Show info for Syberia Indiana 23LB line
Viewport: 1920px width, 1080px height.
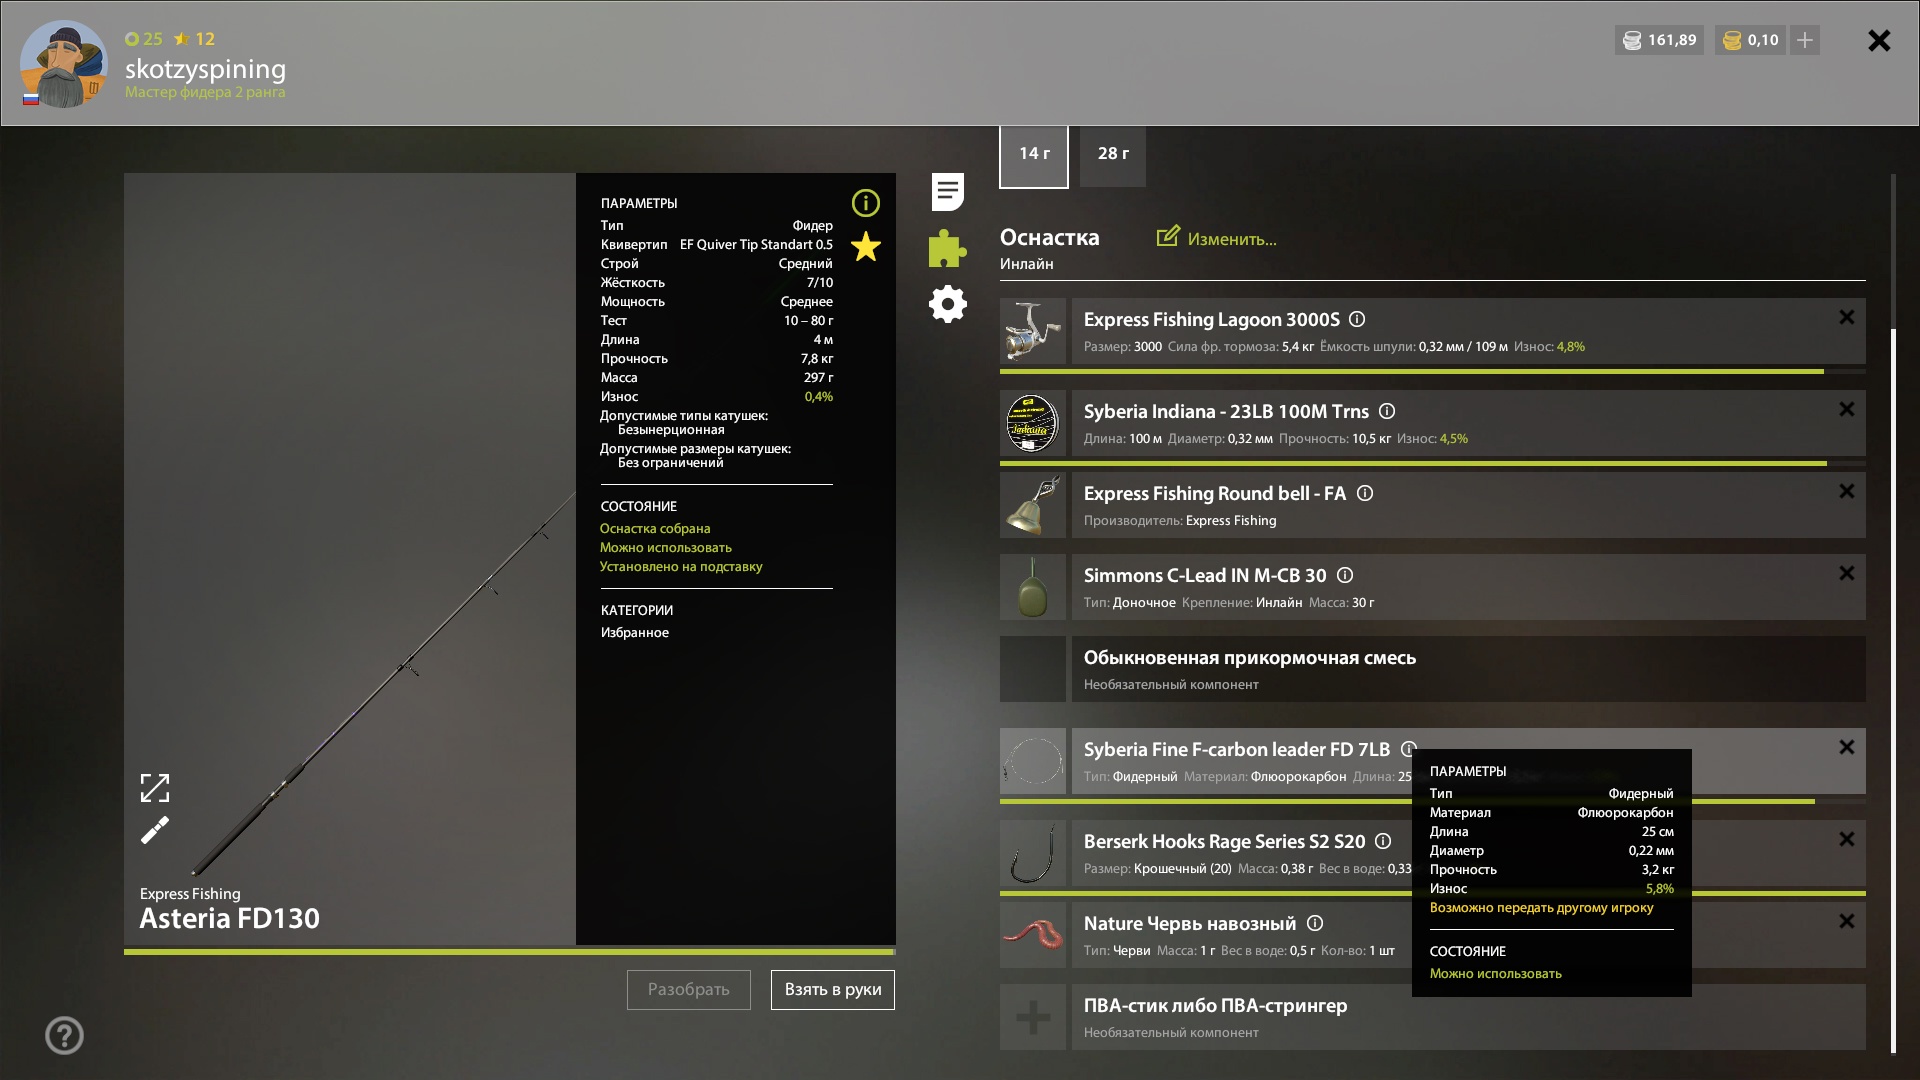(x=1387, y=411)
